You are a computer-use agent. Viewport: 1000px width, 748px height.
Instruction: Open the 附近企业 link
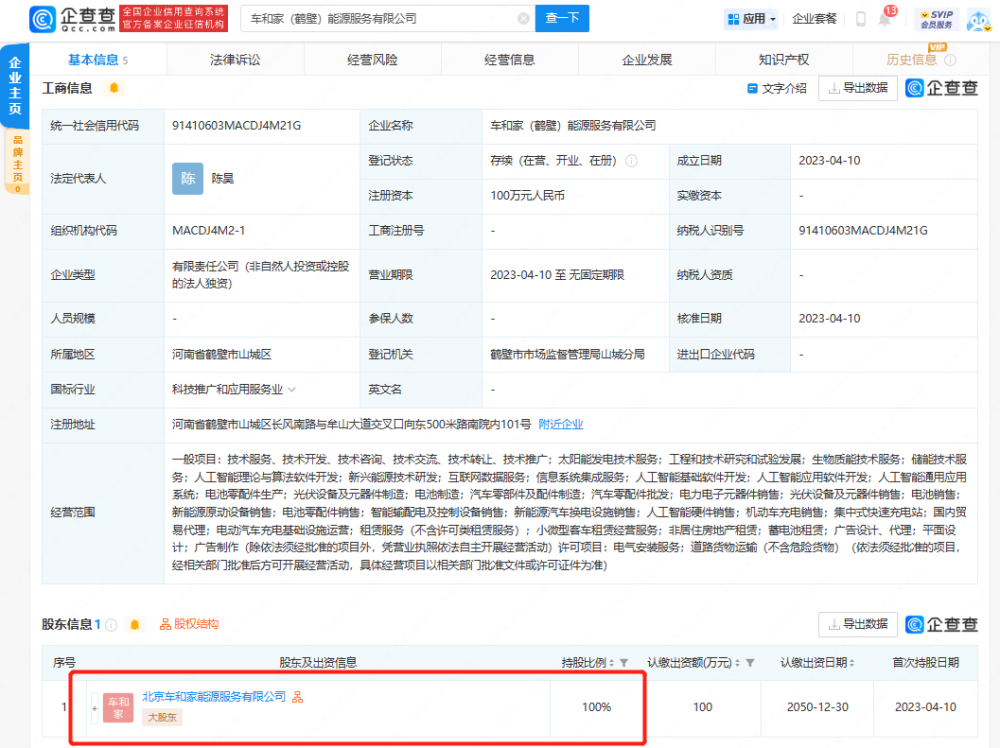(x=561, y=424)
